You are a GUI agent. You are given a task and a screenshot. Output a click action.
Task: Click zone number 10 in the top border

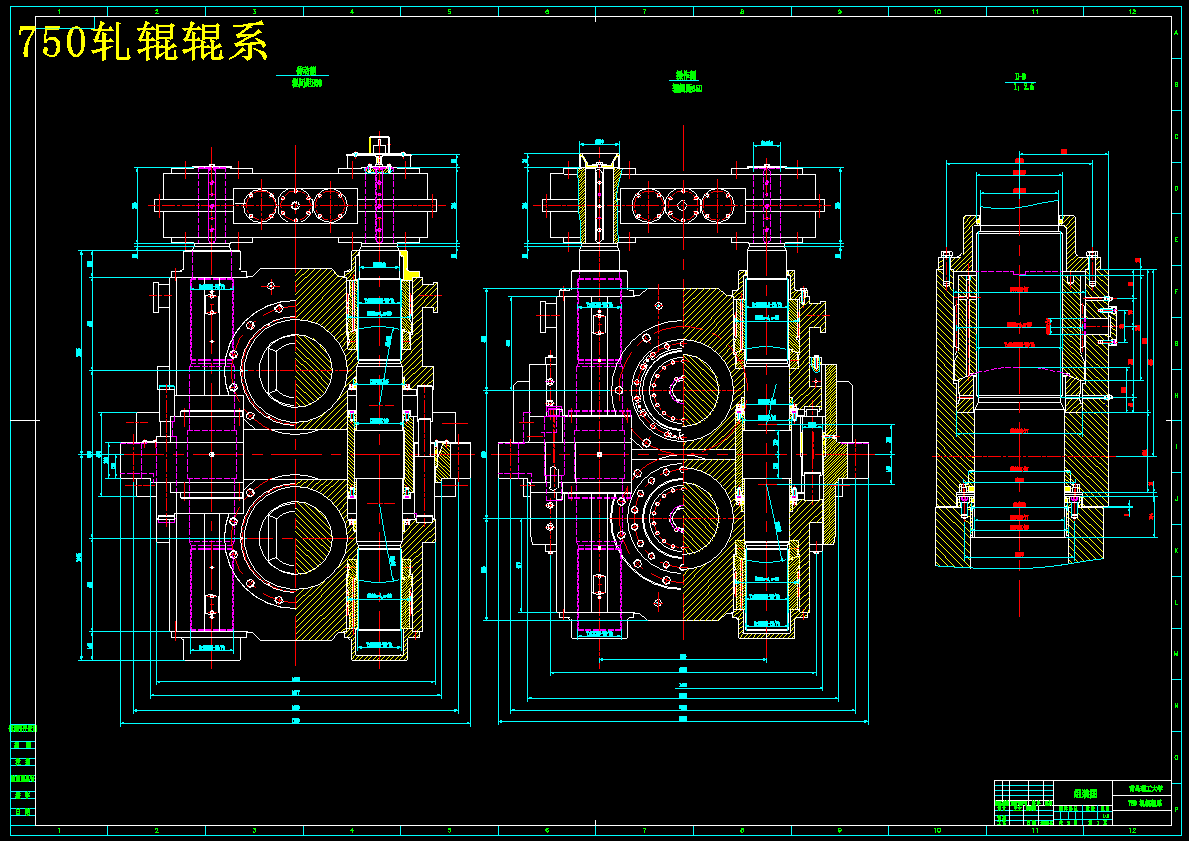click(937, 12)
